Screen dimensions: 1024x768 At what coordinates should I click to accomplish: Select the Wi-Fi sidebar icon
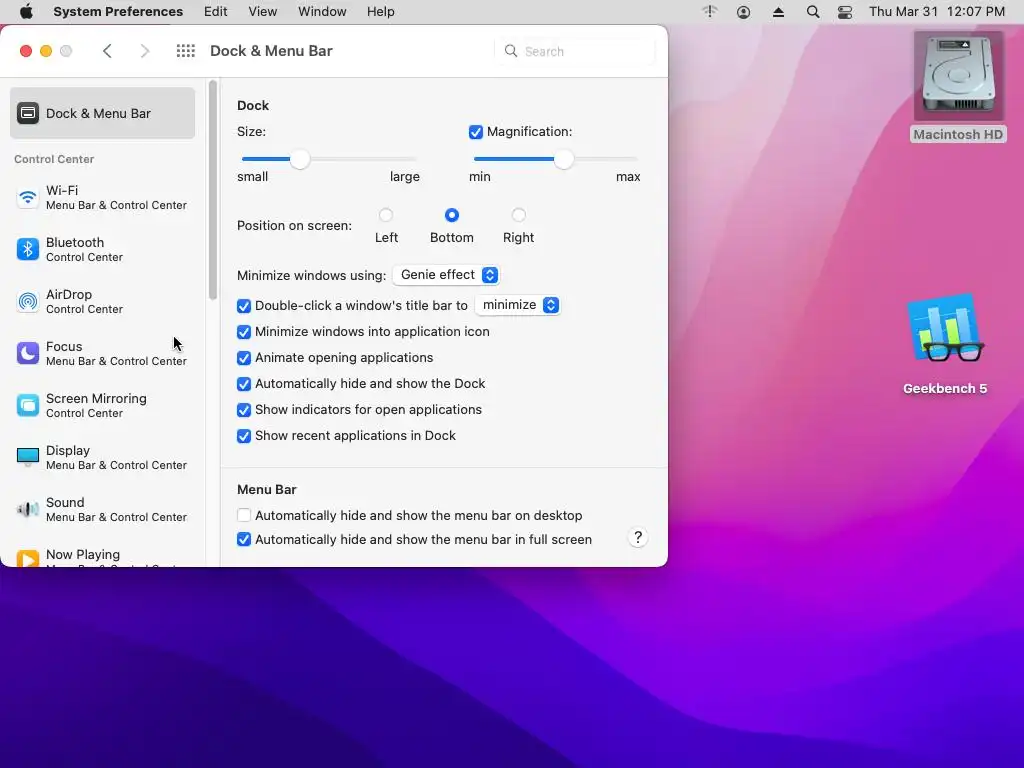(27, 197)
